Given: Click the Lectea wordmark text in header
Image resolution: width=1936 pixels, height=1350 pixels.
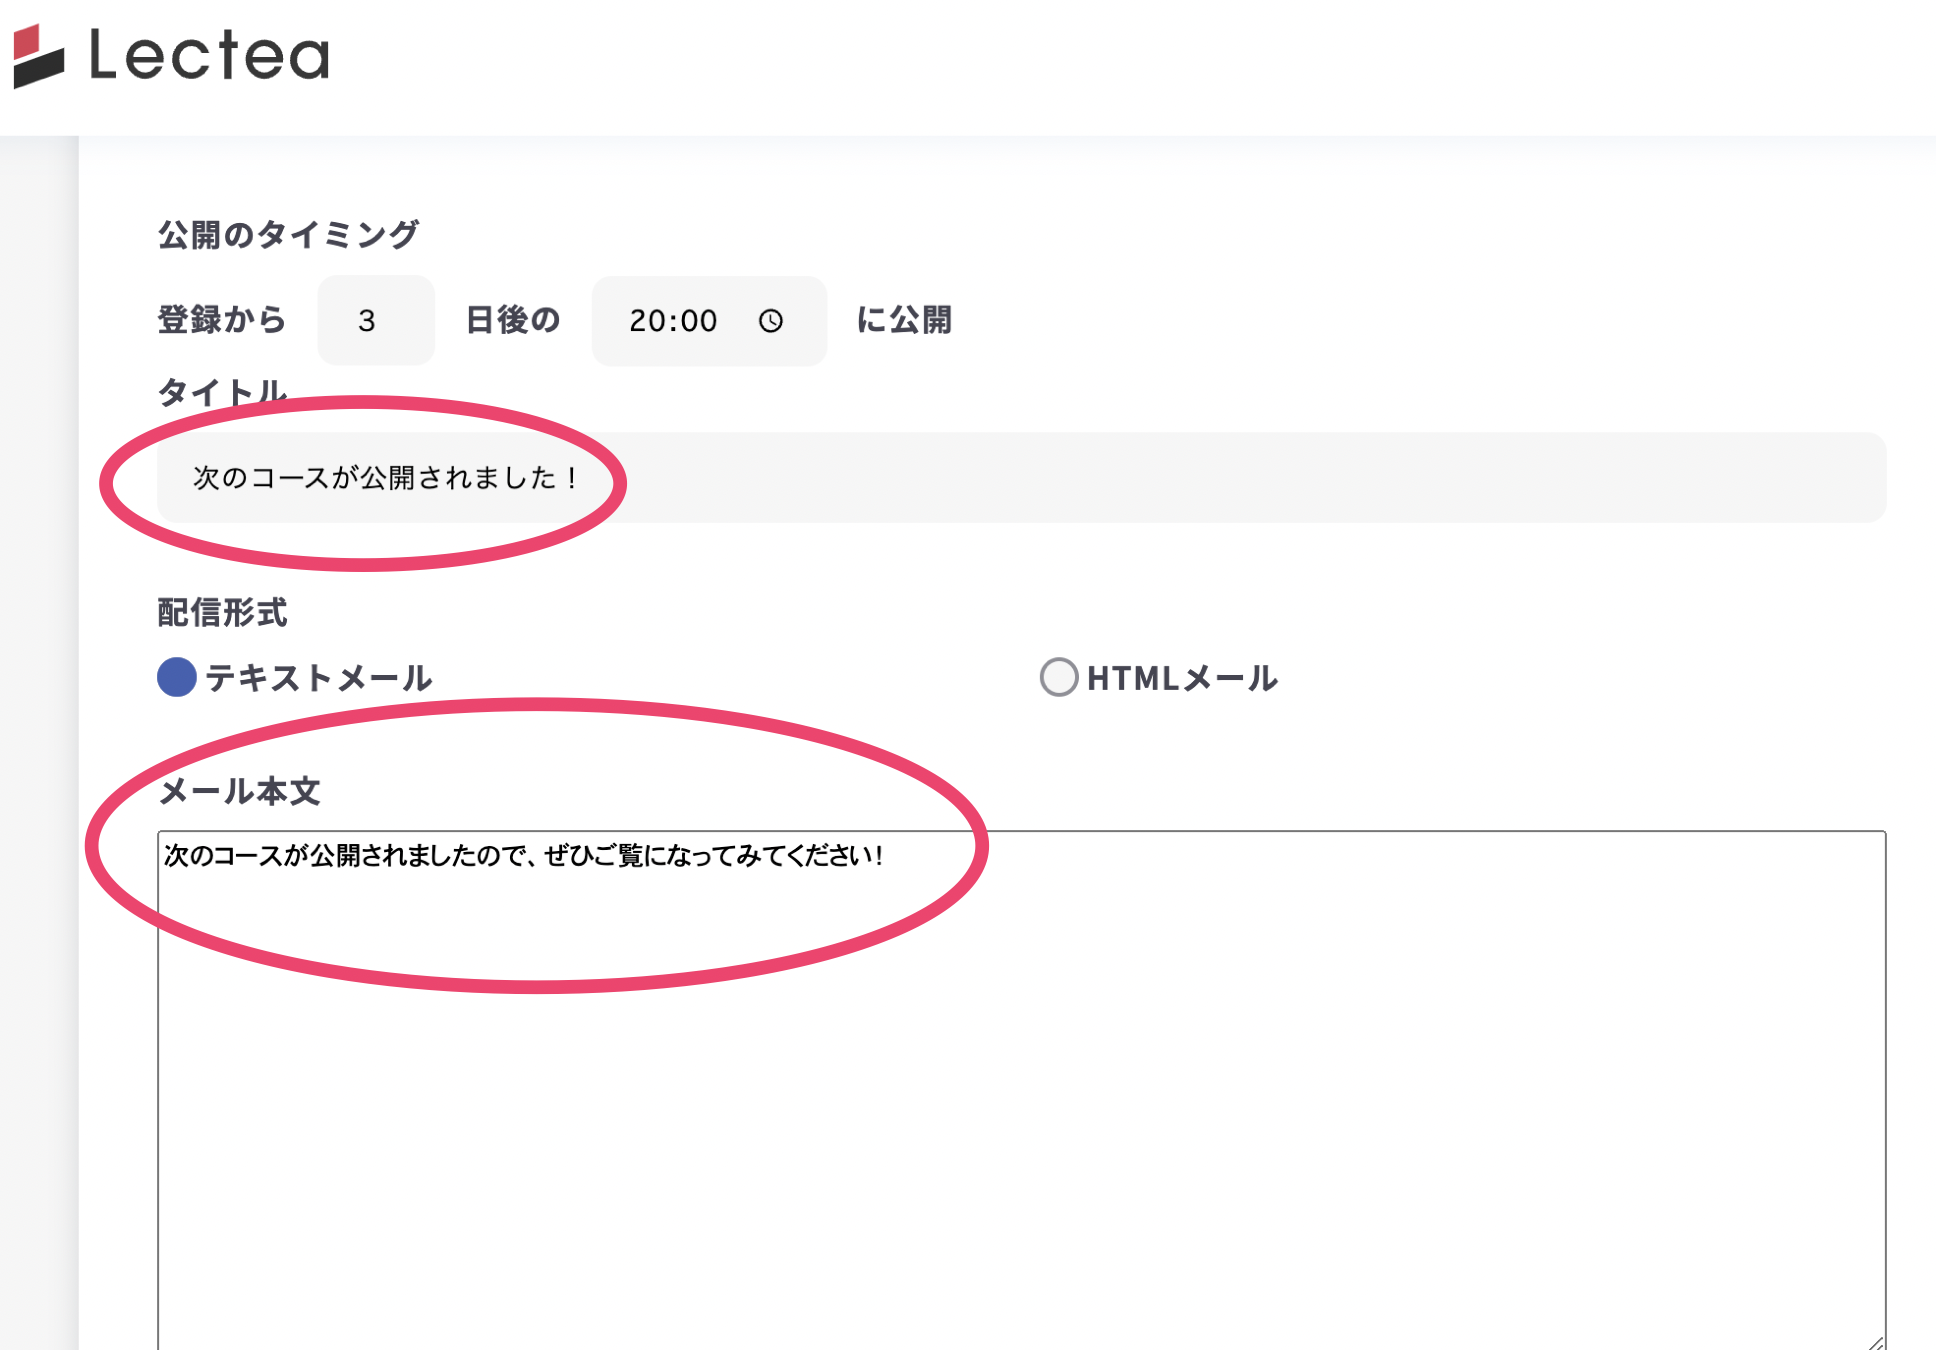Looking at the screenshot, I should [209, 55].
